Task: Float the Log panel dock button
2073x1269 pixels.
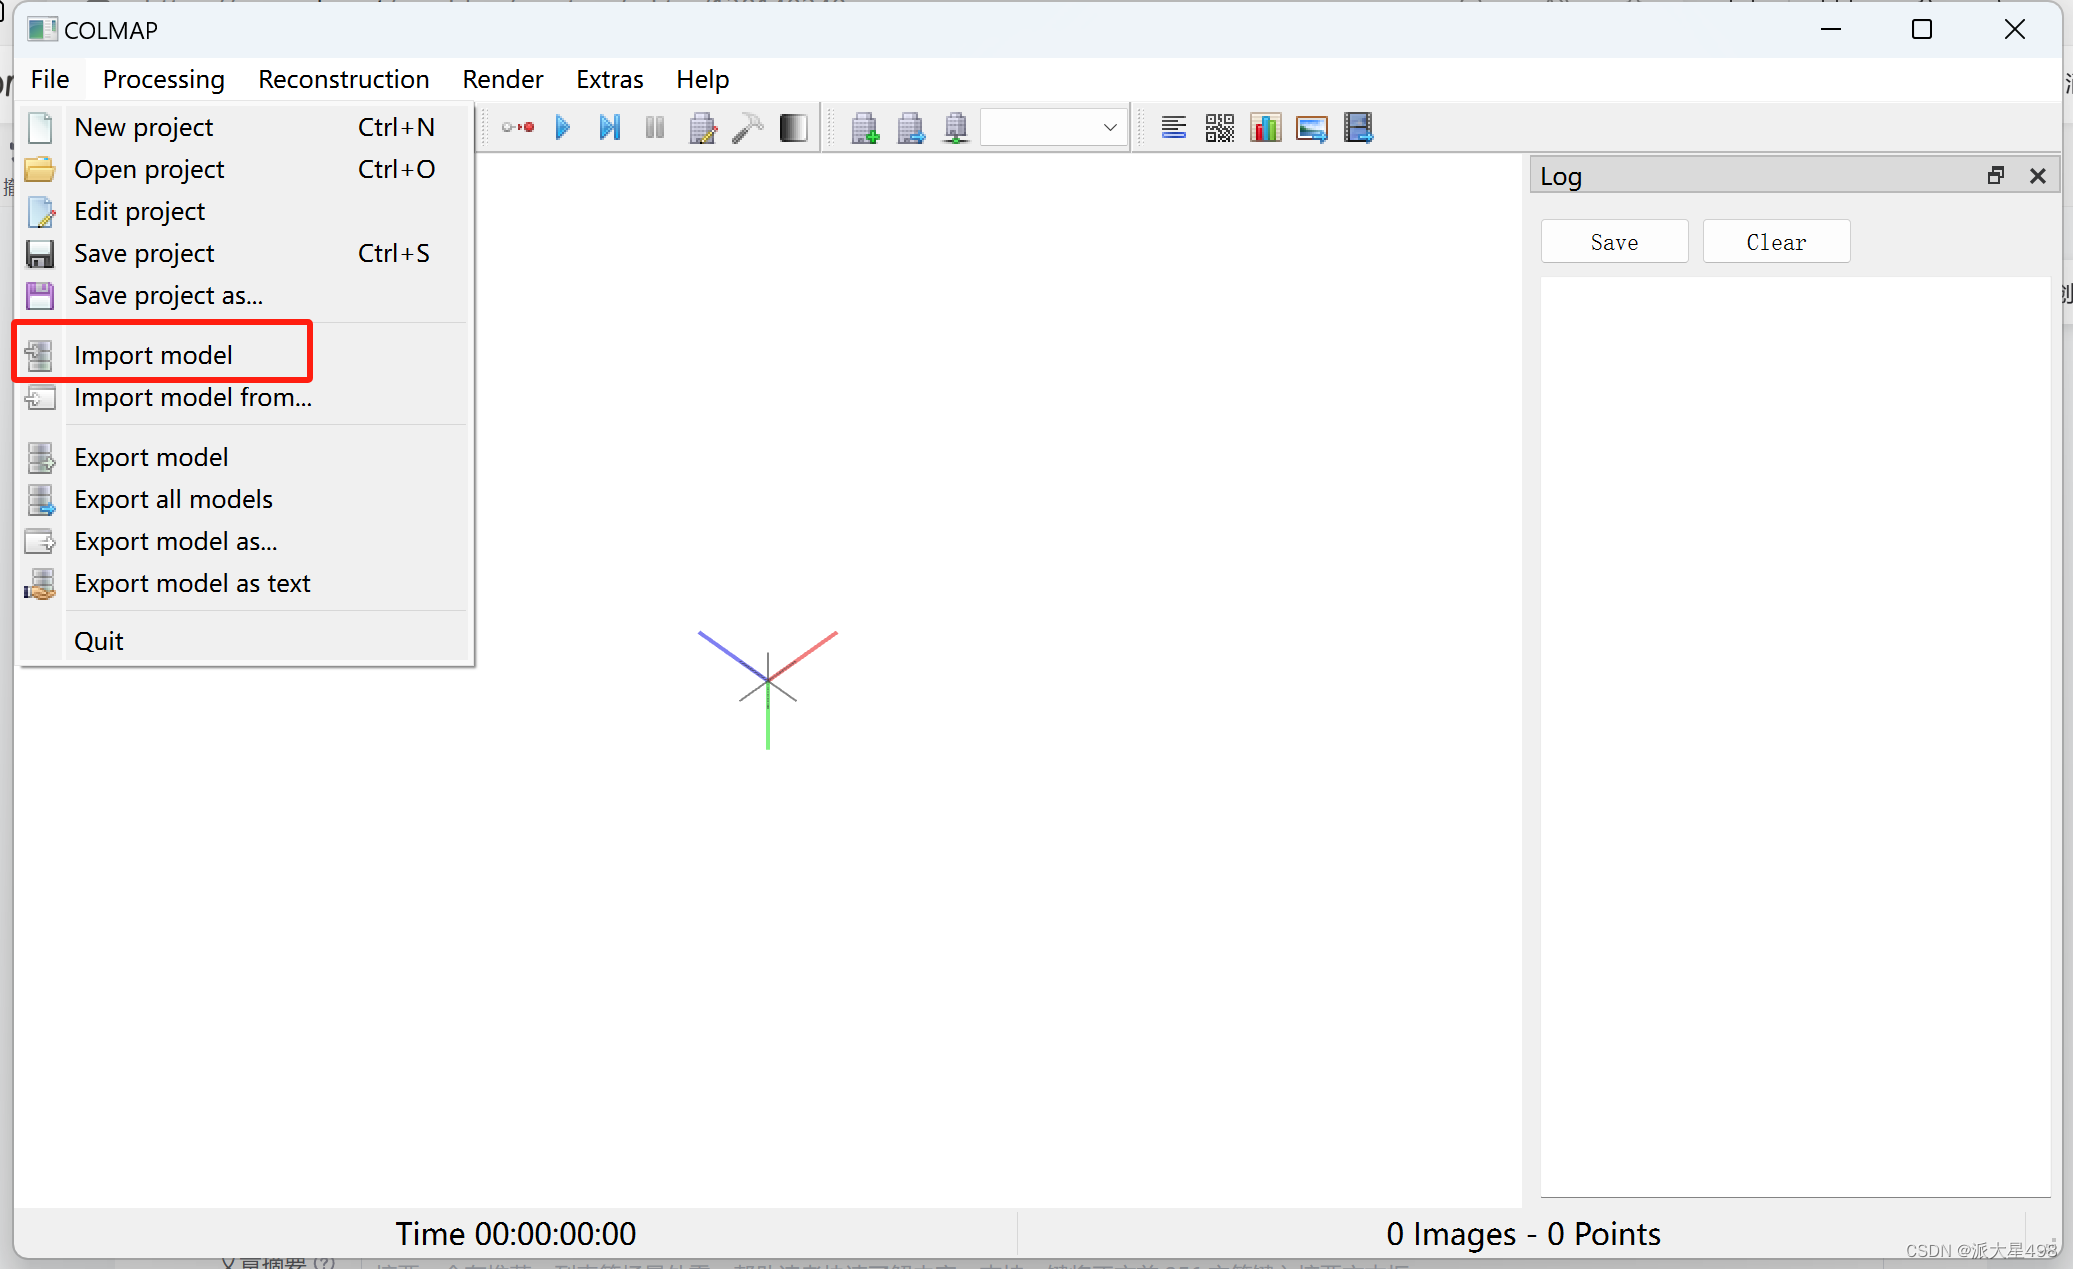Action: pos(1995,176)
